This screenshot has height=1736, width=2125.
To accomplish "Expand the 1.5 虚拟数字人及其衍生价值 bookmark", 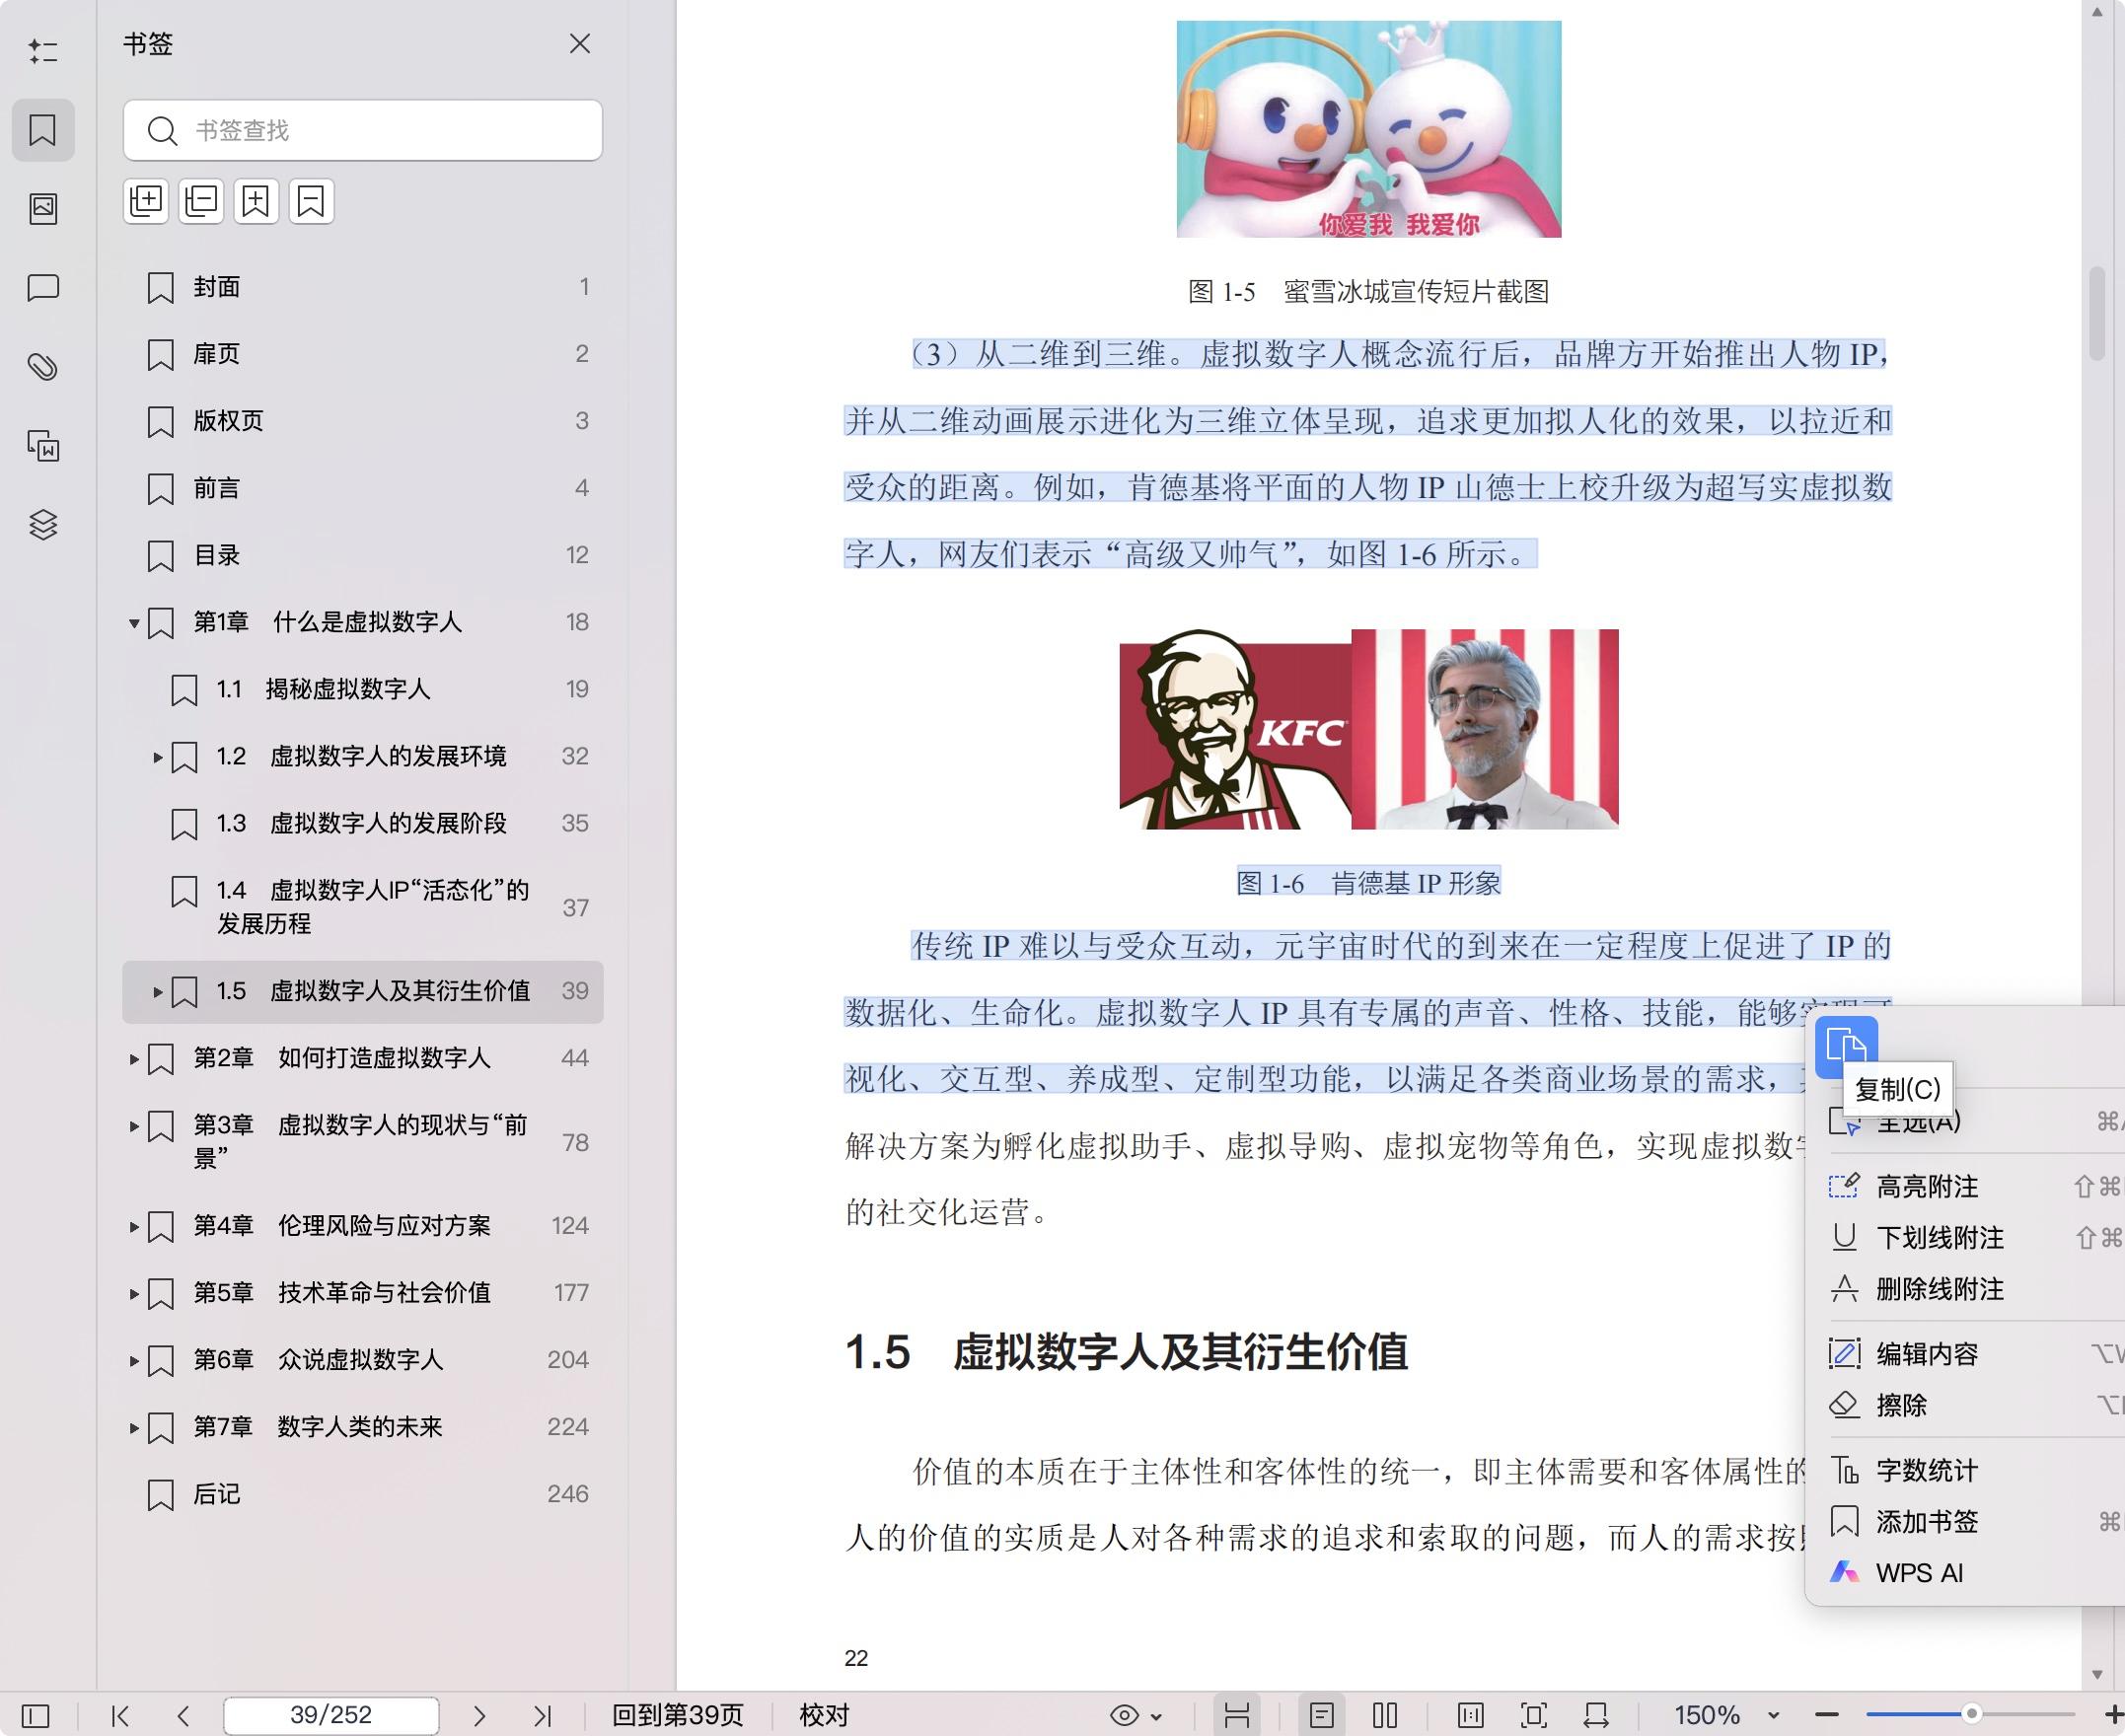I will [157, 992].
